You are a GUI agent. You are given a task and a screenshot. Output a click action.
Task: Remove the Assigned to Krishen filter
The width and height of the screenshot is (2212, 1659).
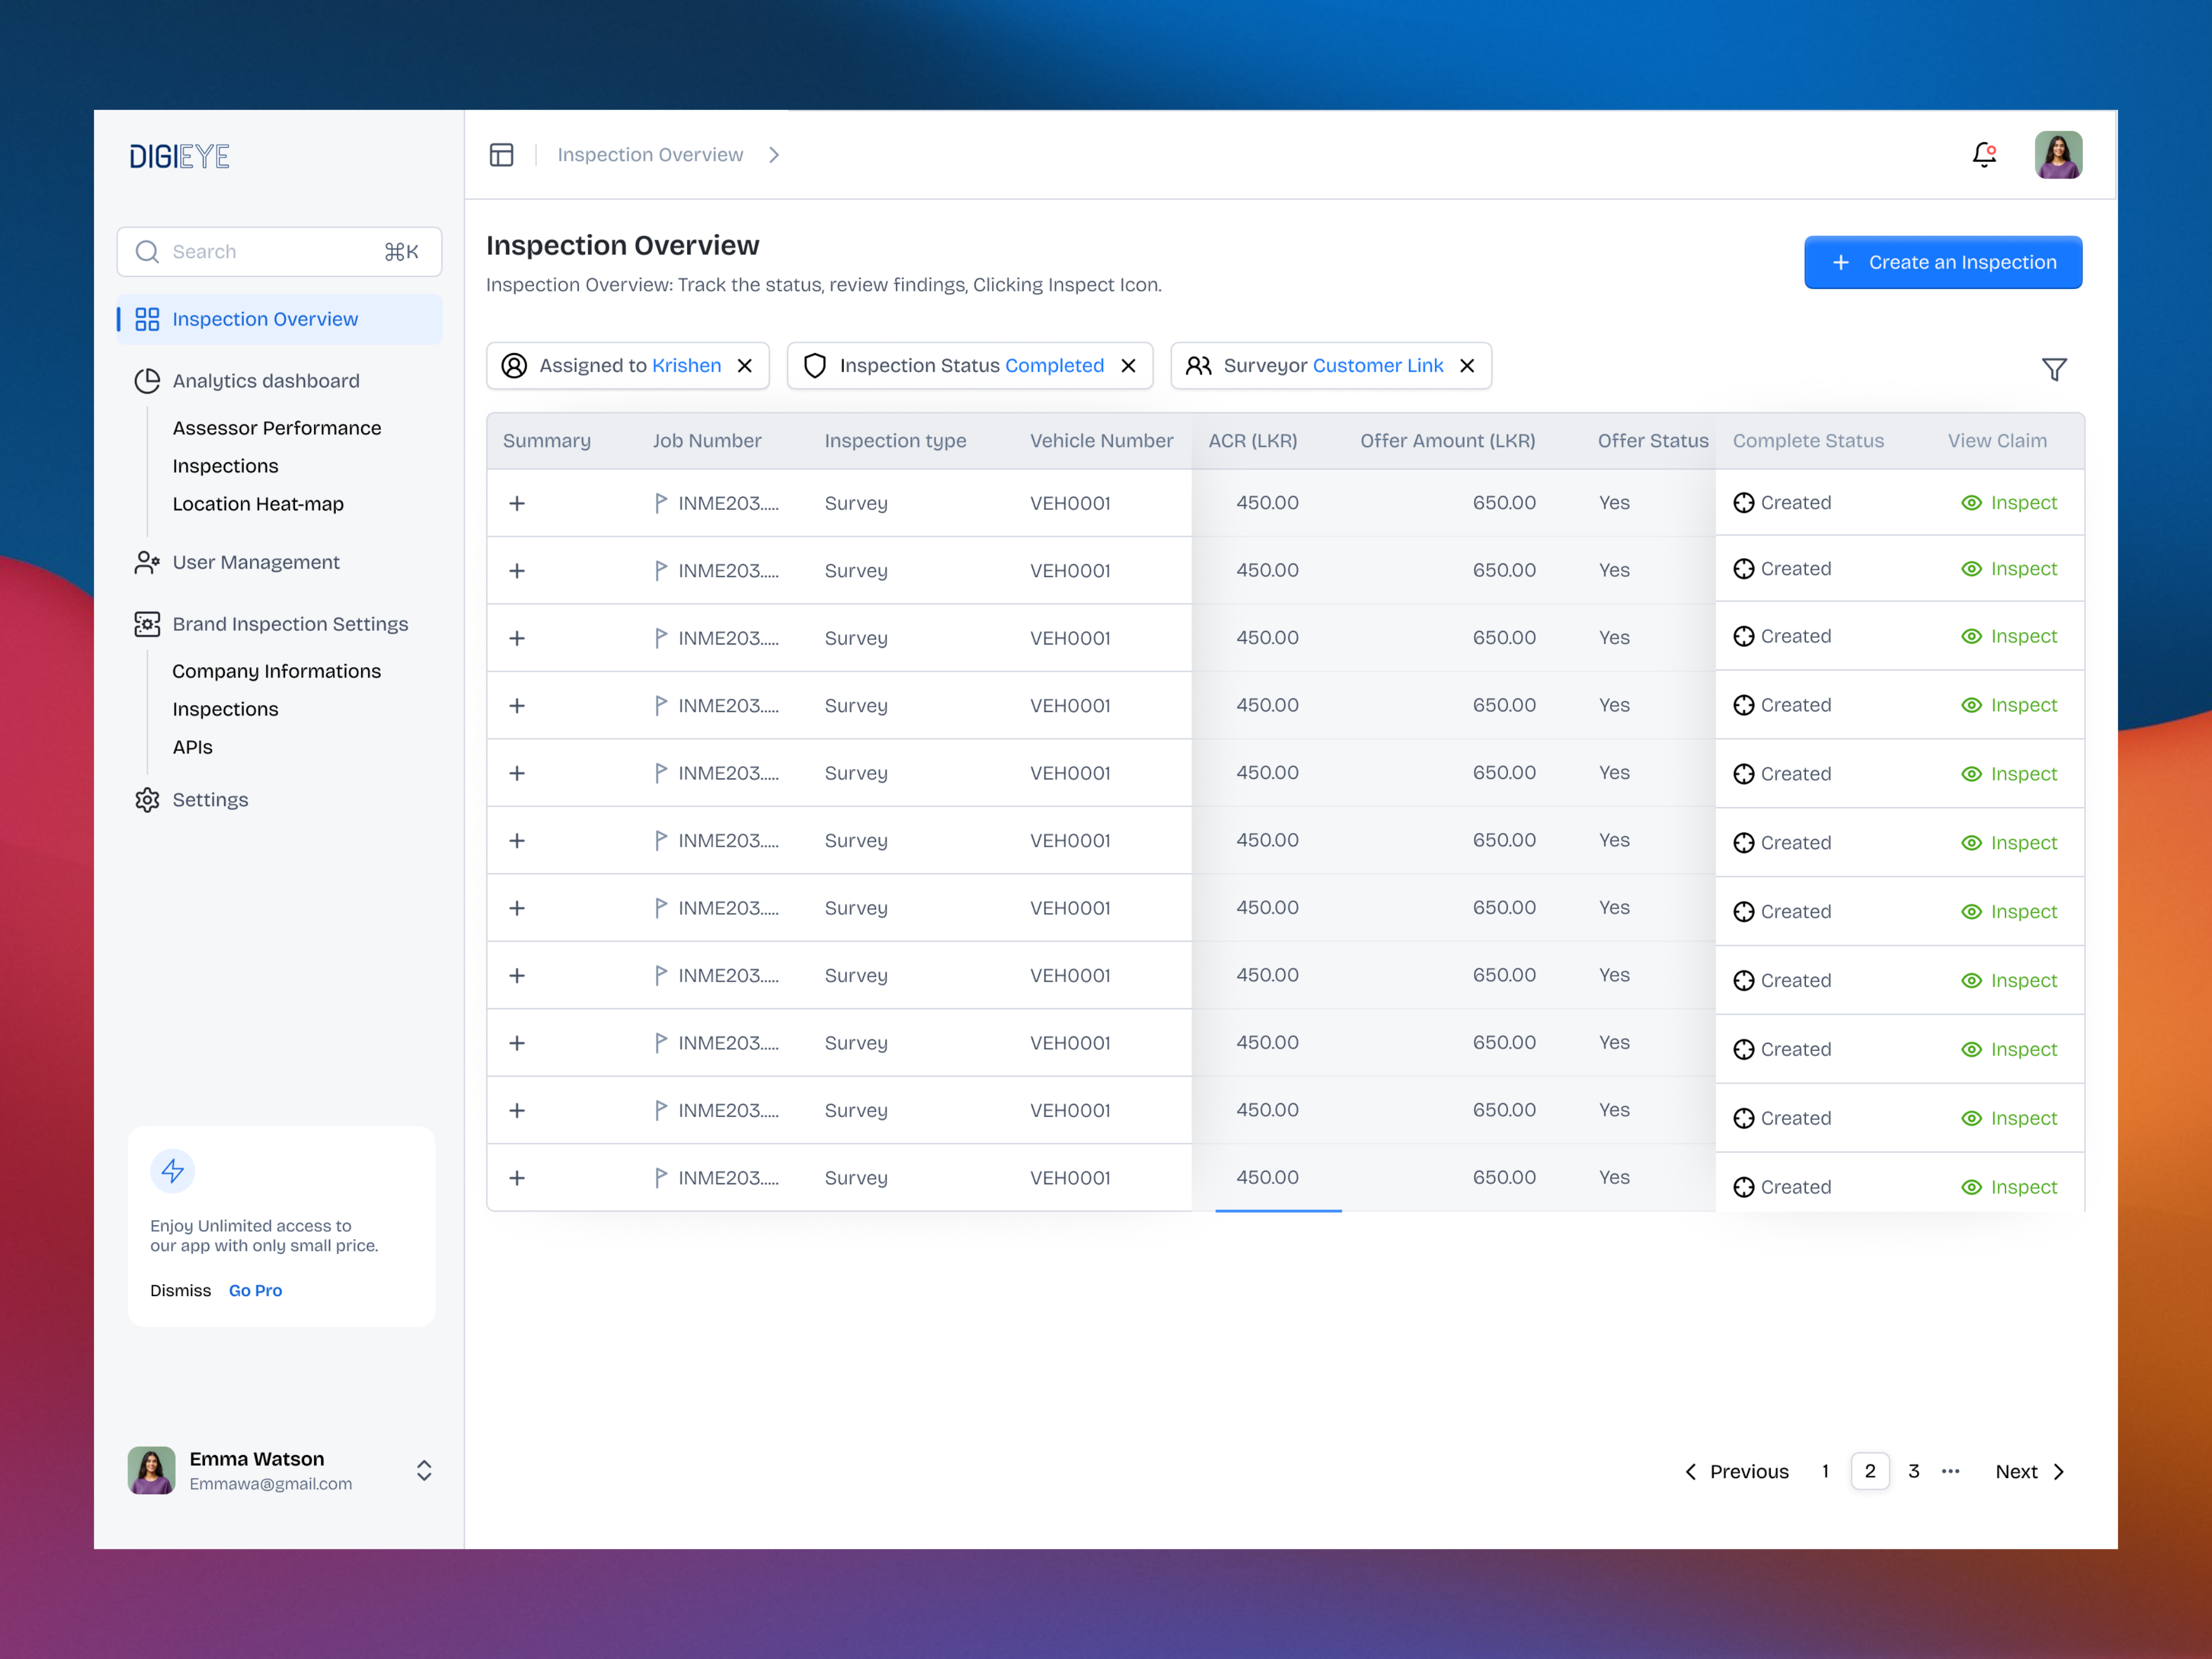[744, 365]
